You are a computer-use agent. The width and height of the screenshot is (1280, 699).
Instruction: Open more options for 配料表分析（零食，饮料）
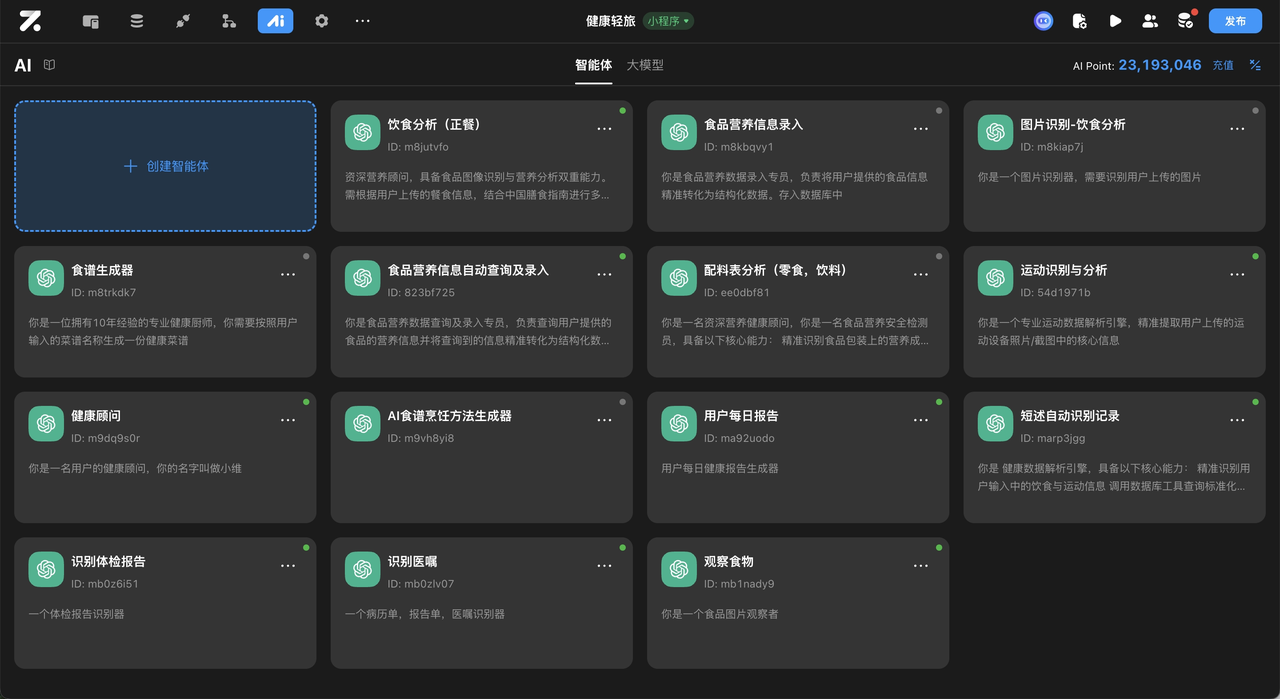point(921,274)
